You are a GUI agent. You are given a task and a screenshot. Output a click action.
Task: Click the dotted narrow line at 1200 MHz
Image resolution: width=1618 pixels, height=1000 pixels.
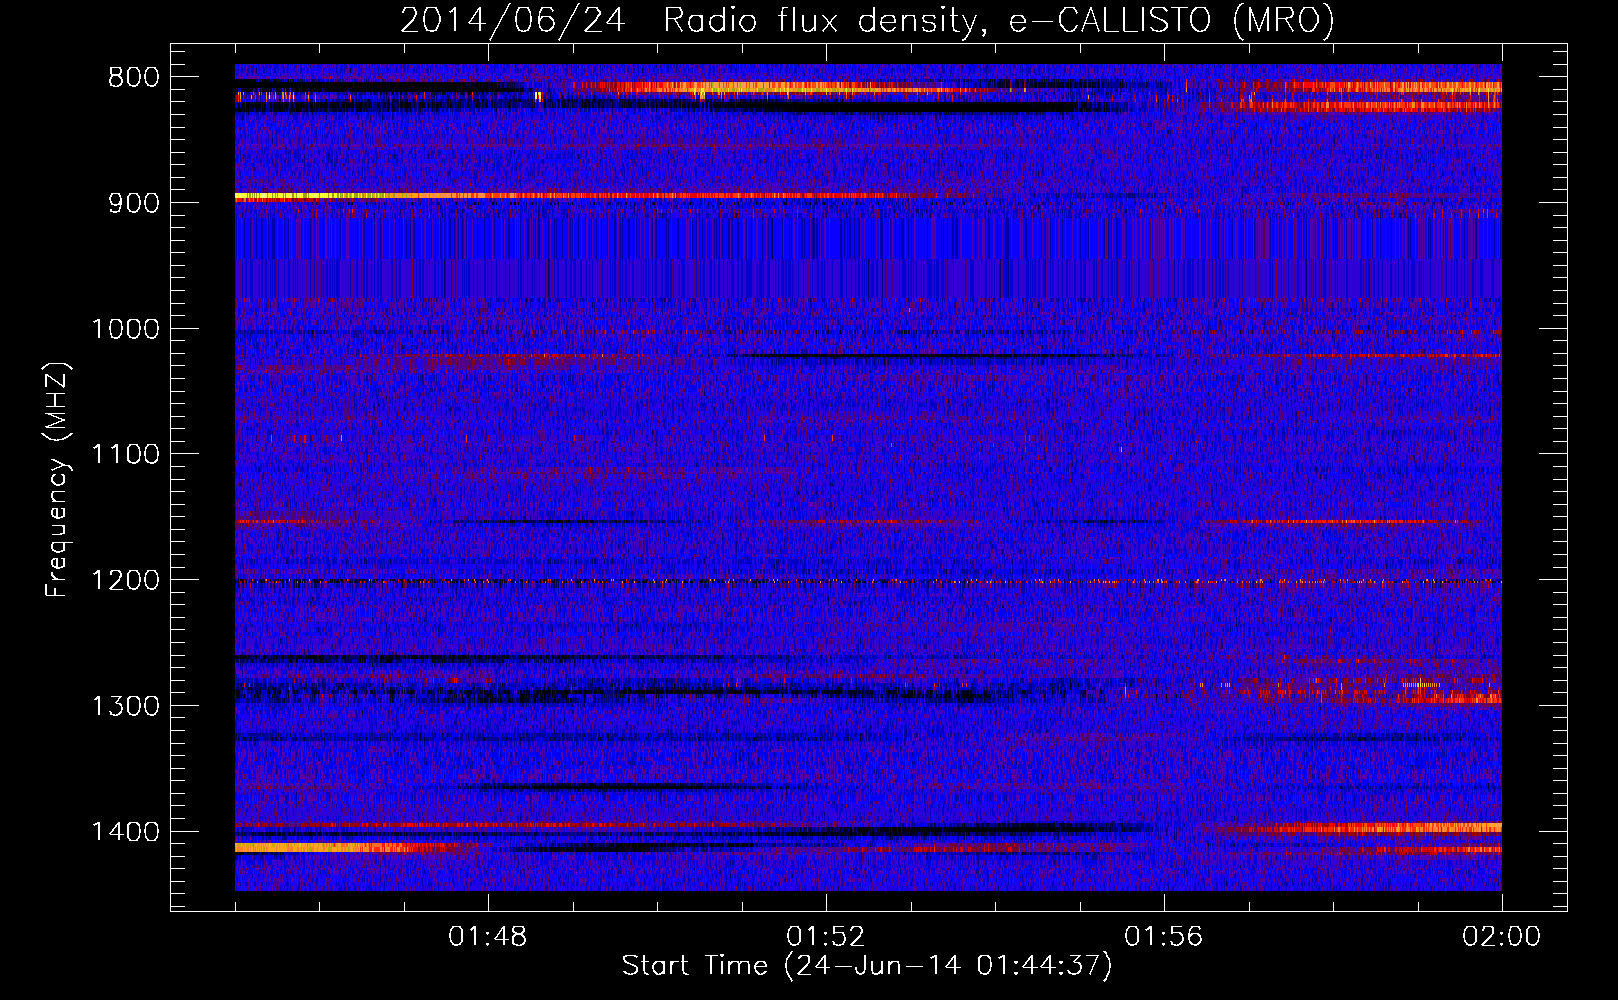[x=868, y=581]
